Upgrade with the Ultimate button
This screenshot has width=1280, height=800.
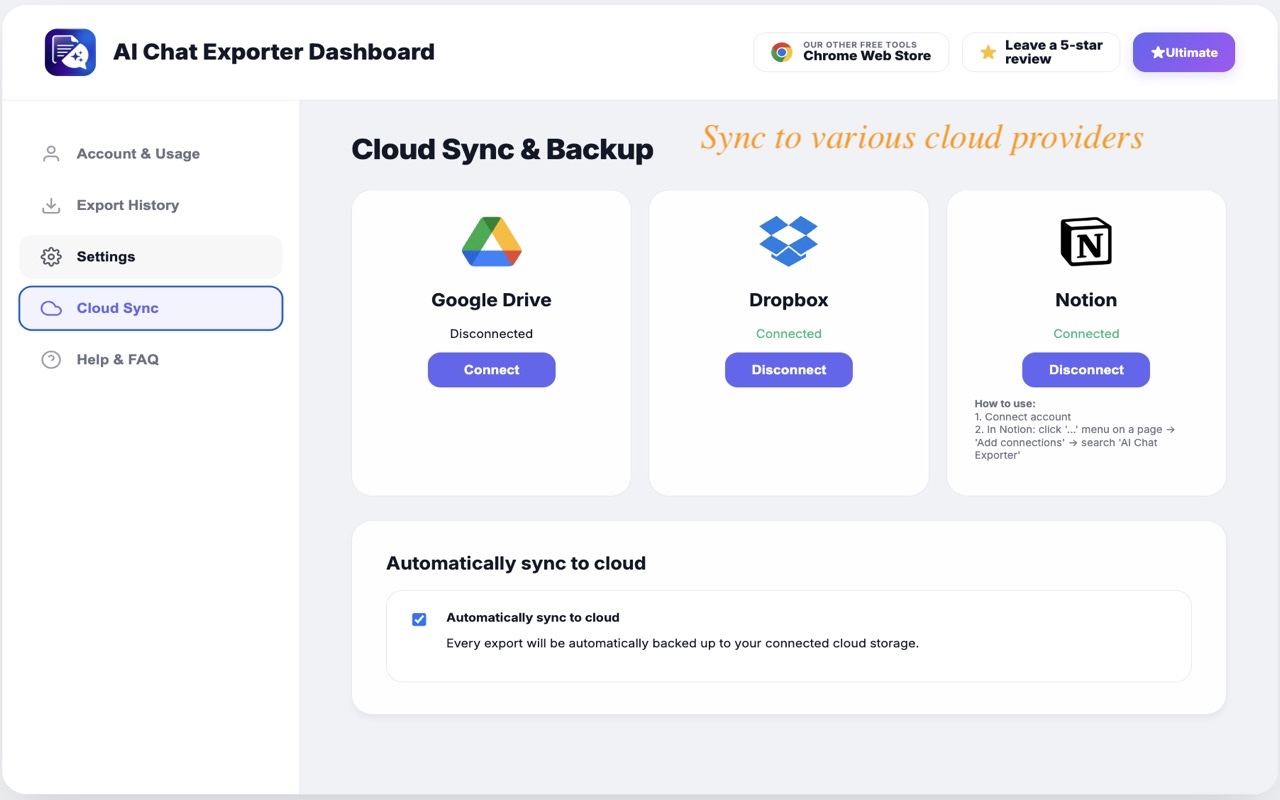click(1183, 52)
